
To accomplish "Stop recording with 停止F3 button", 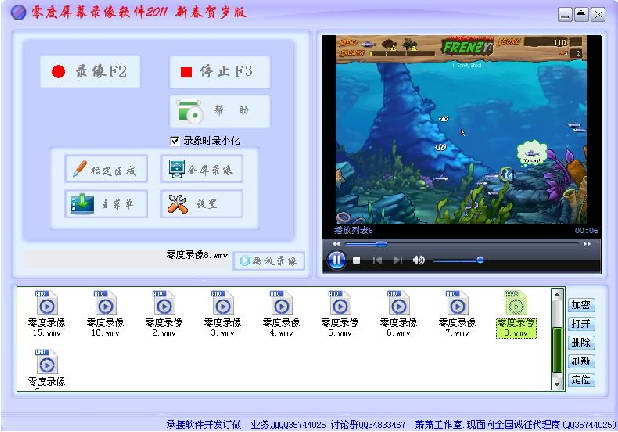I will [x=220, y=72].
